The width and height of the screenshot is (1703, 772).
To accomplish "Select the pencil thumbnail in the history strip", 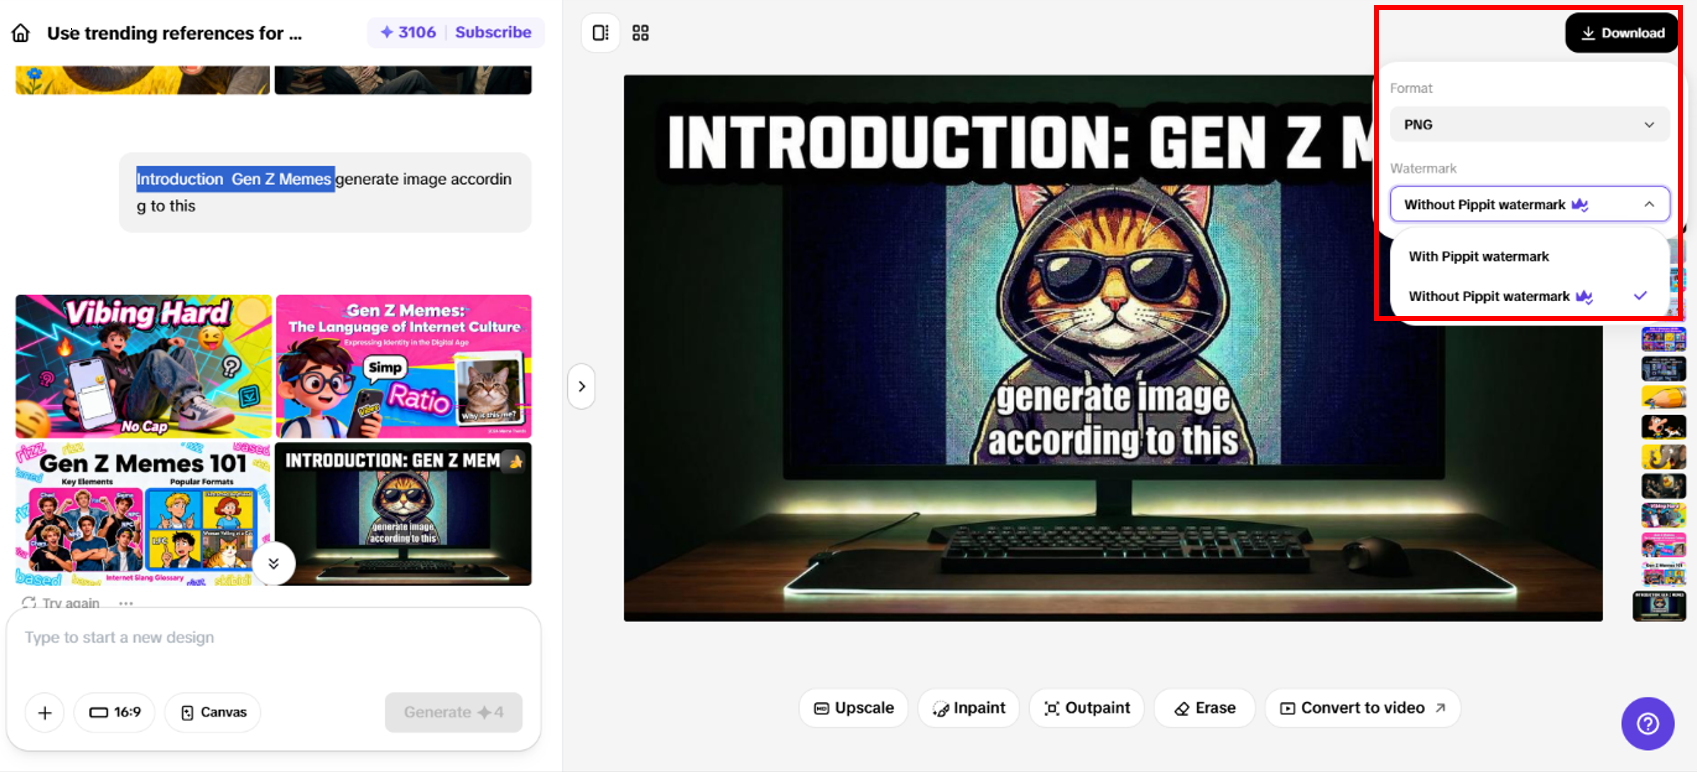I will [1664, 398].
